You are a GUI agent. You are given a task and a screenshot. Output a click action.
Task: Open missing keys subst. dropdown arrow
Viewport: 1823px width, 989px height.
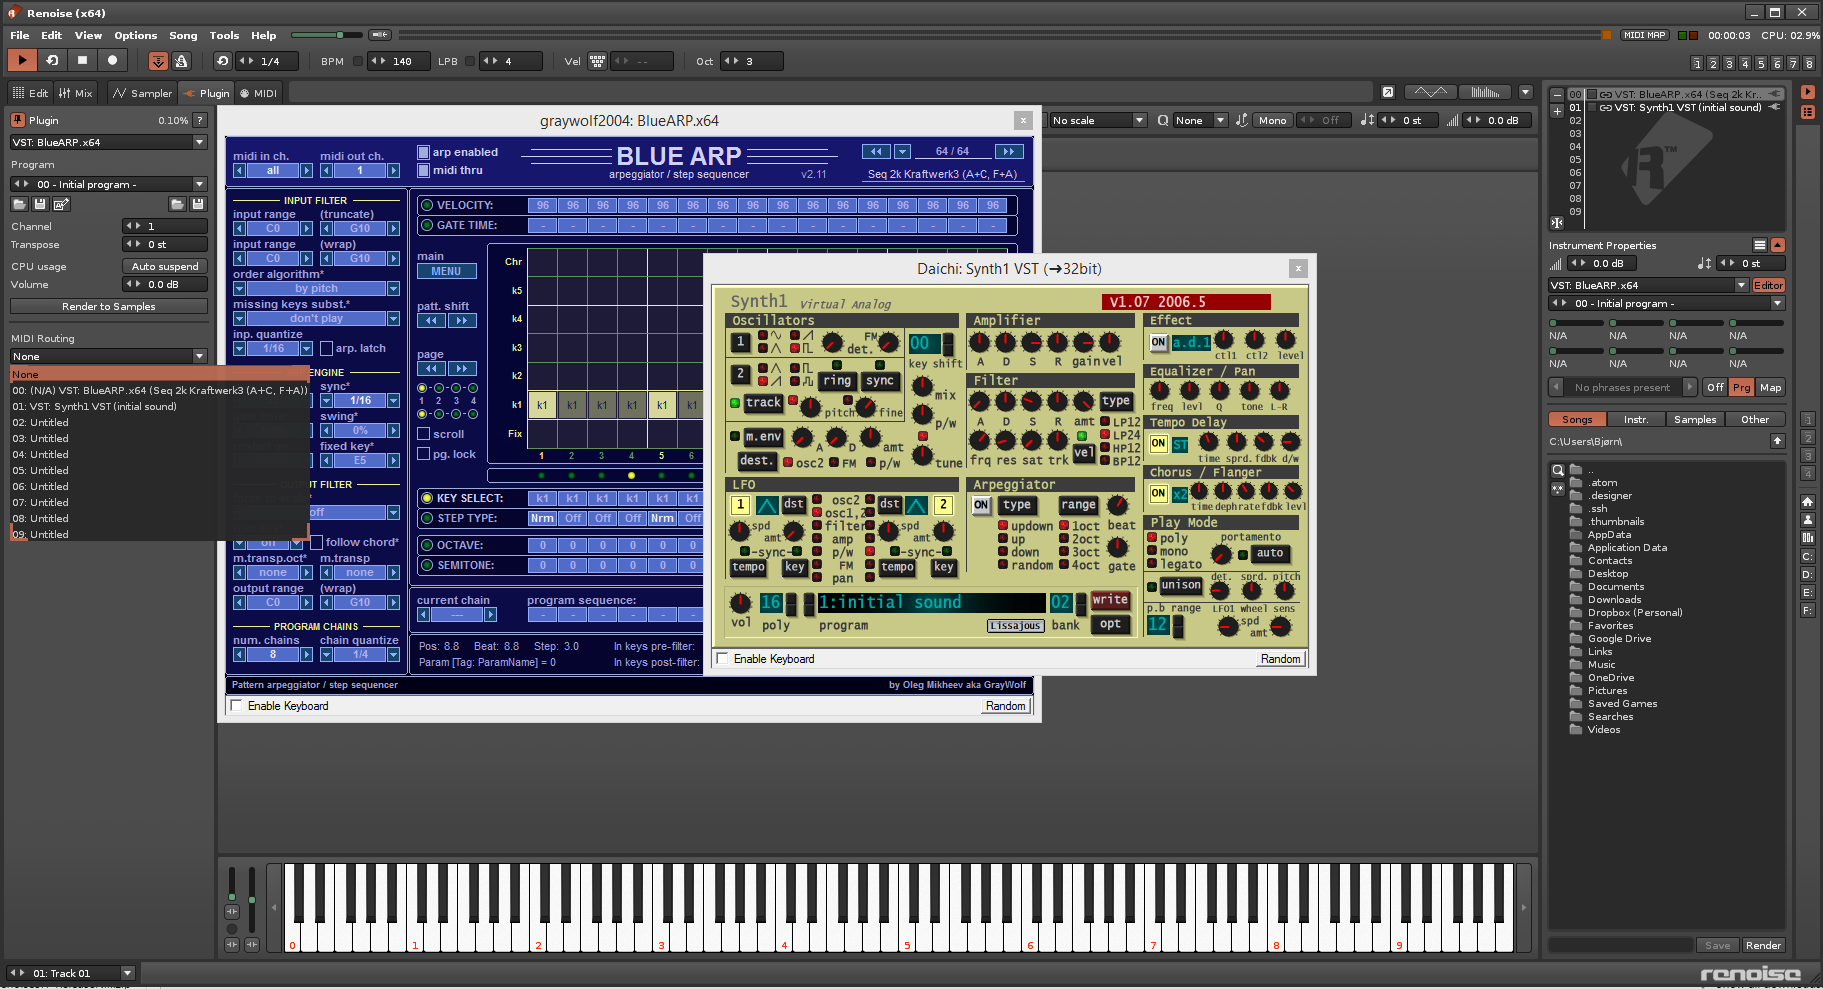[393, 318]
